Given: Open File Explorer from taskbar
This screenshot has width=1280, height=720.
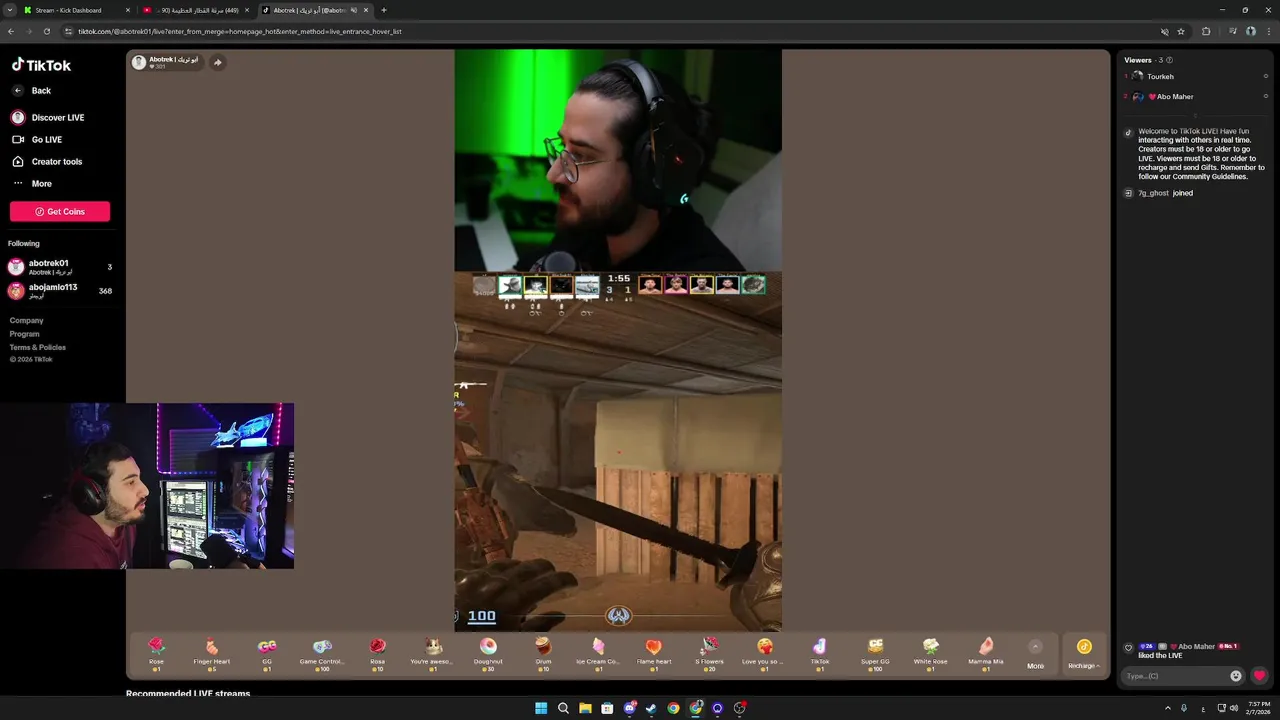Looking at the screenshot, I should click(585, 708).
